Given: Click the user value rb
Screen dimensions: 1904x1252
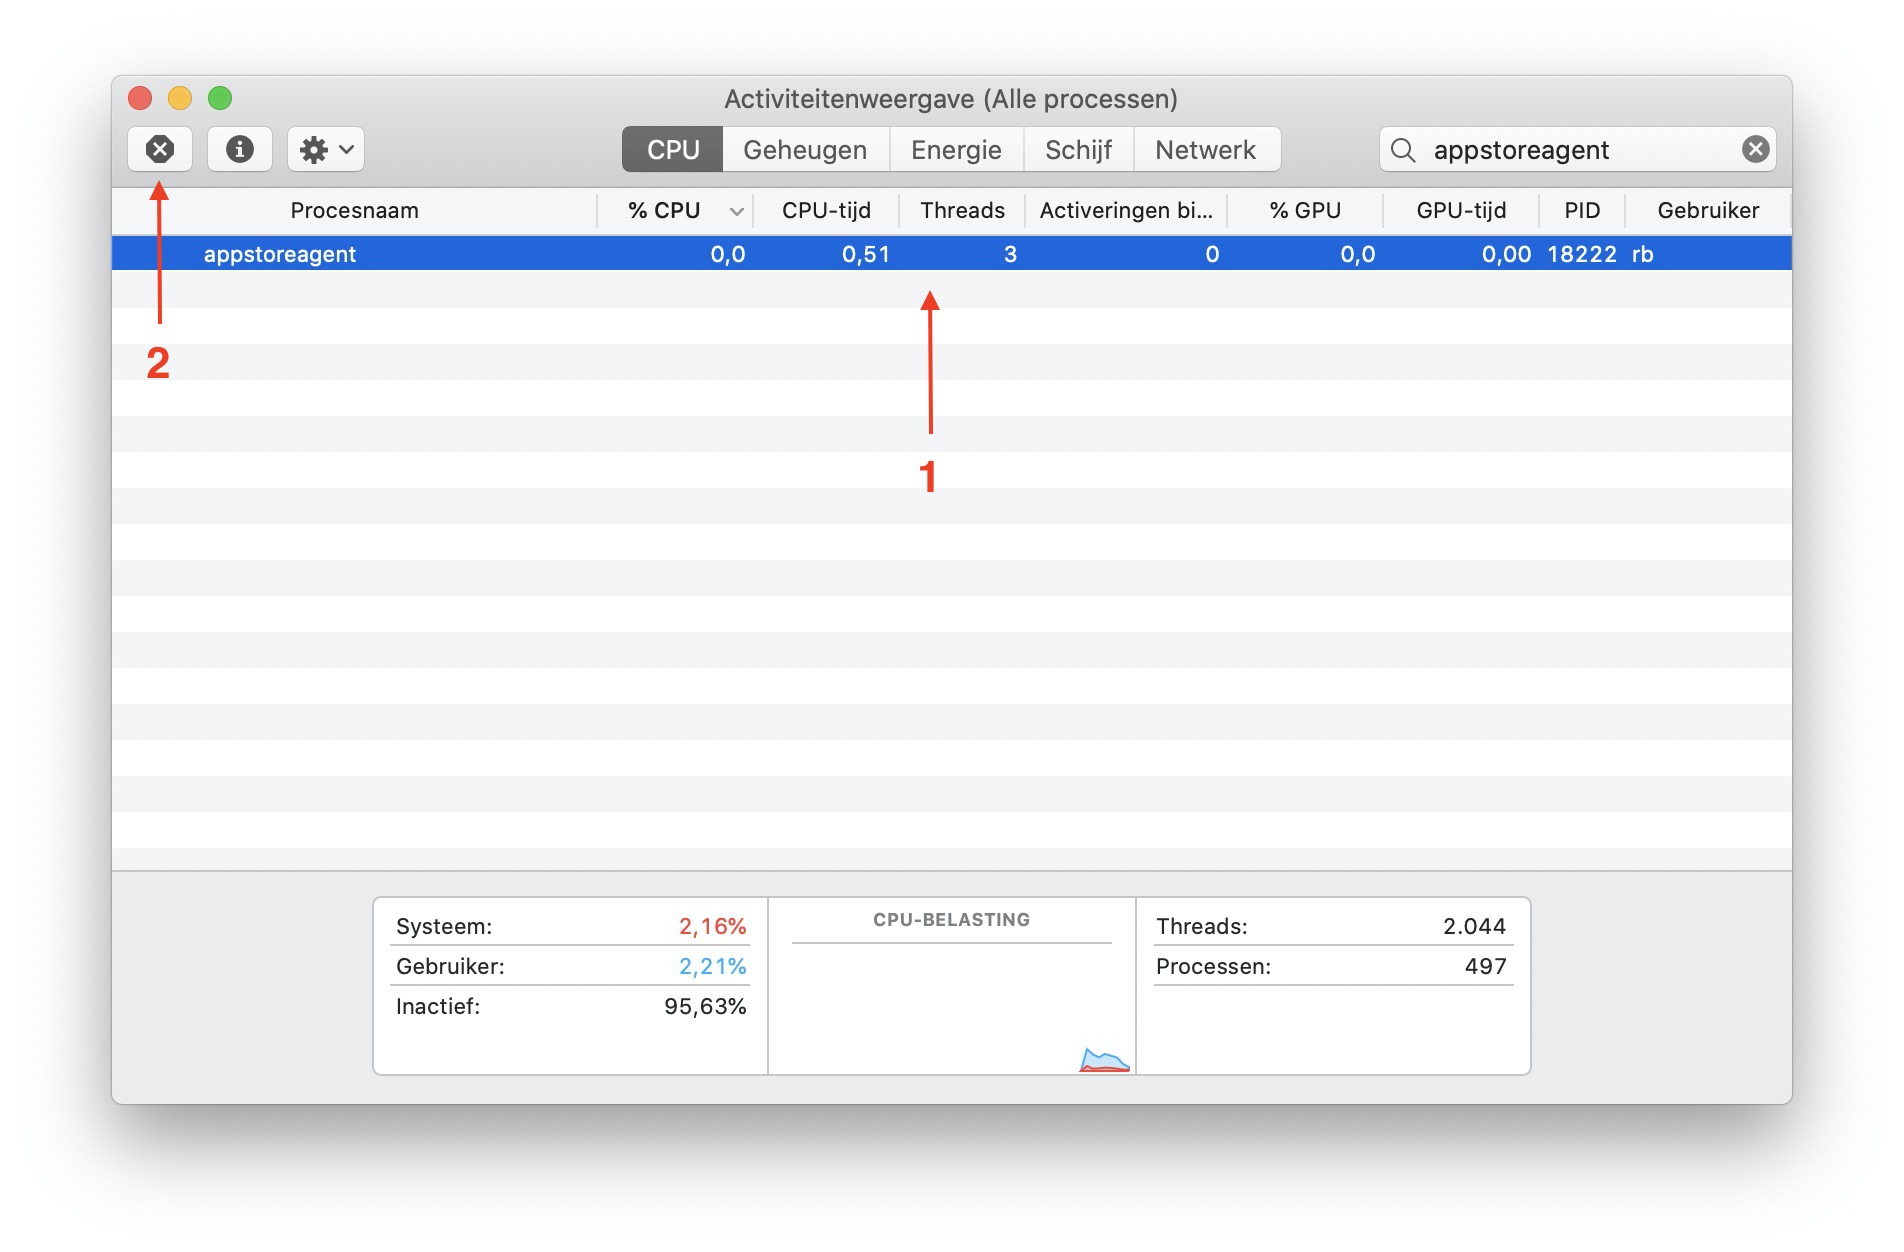Looking at the screenshot, I should pos(1643,255).
